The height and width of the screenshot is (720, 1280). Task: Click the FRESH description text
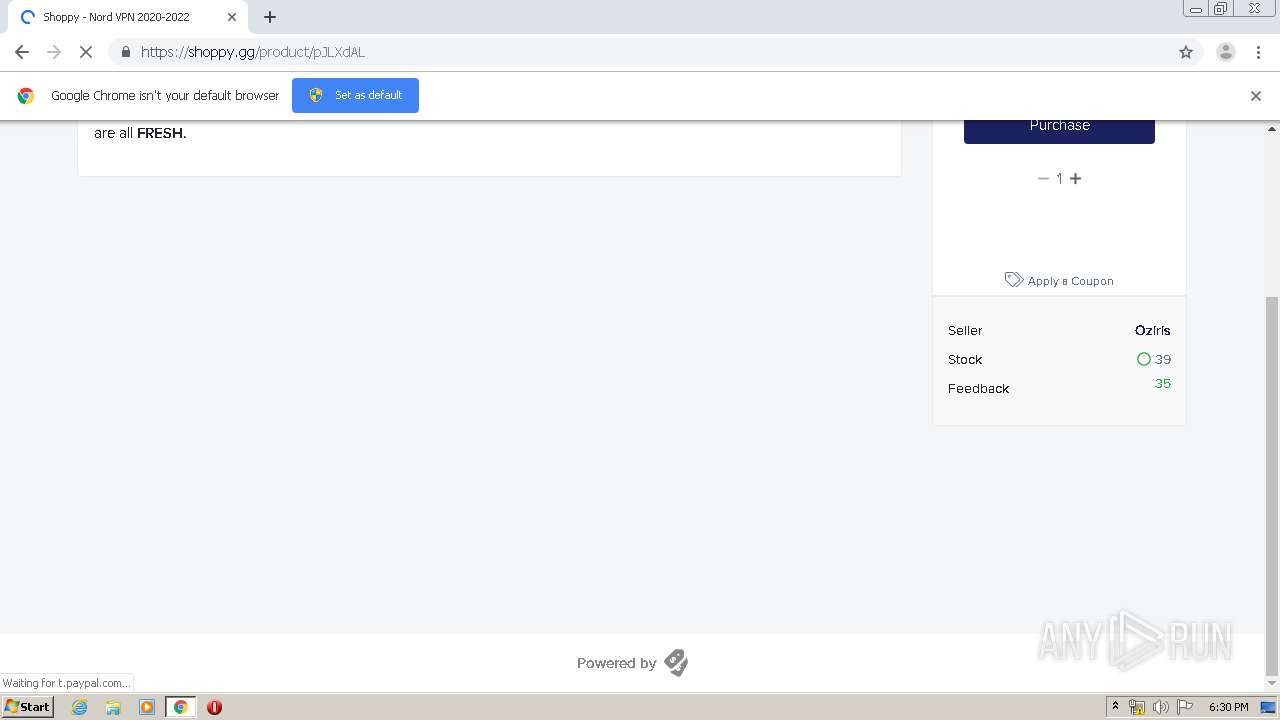[x=161, y=133]
